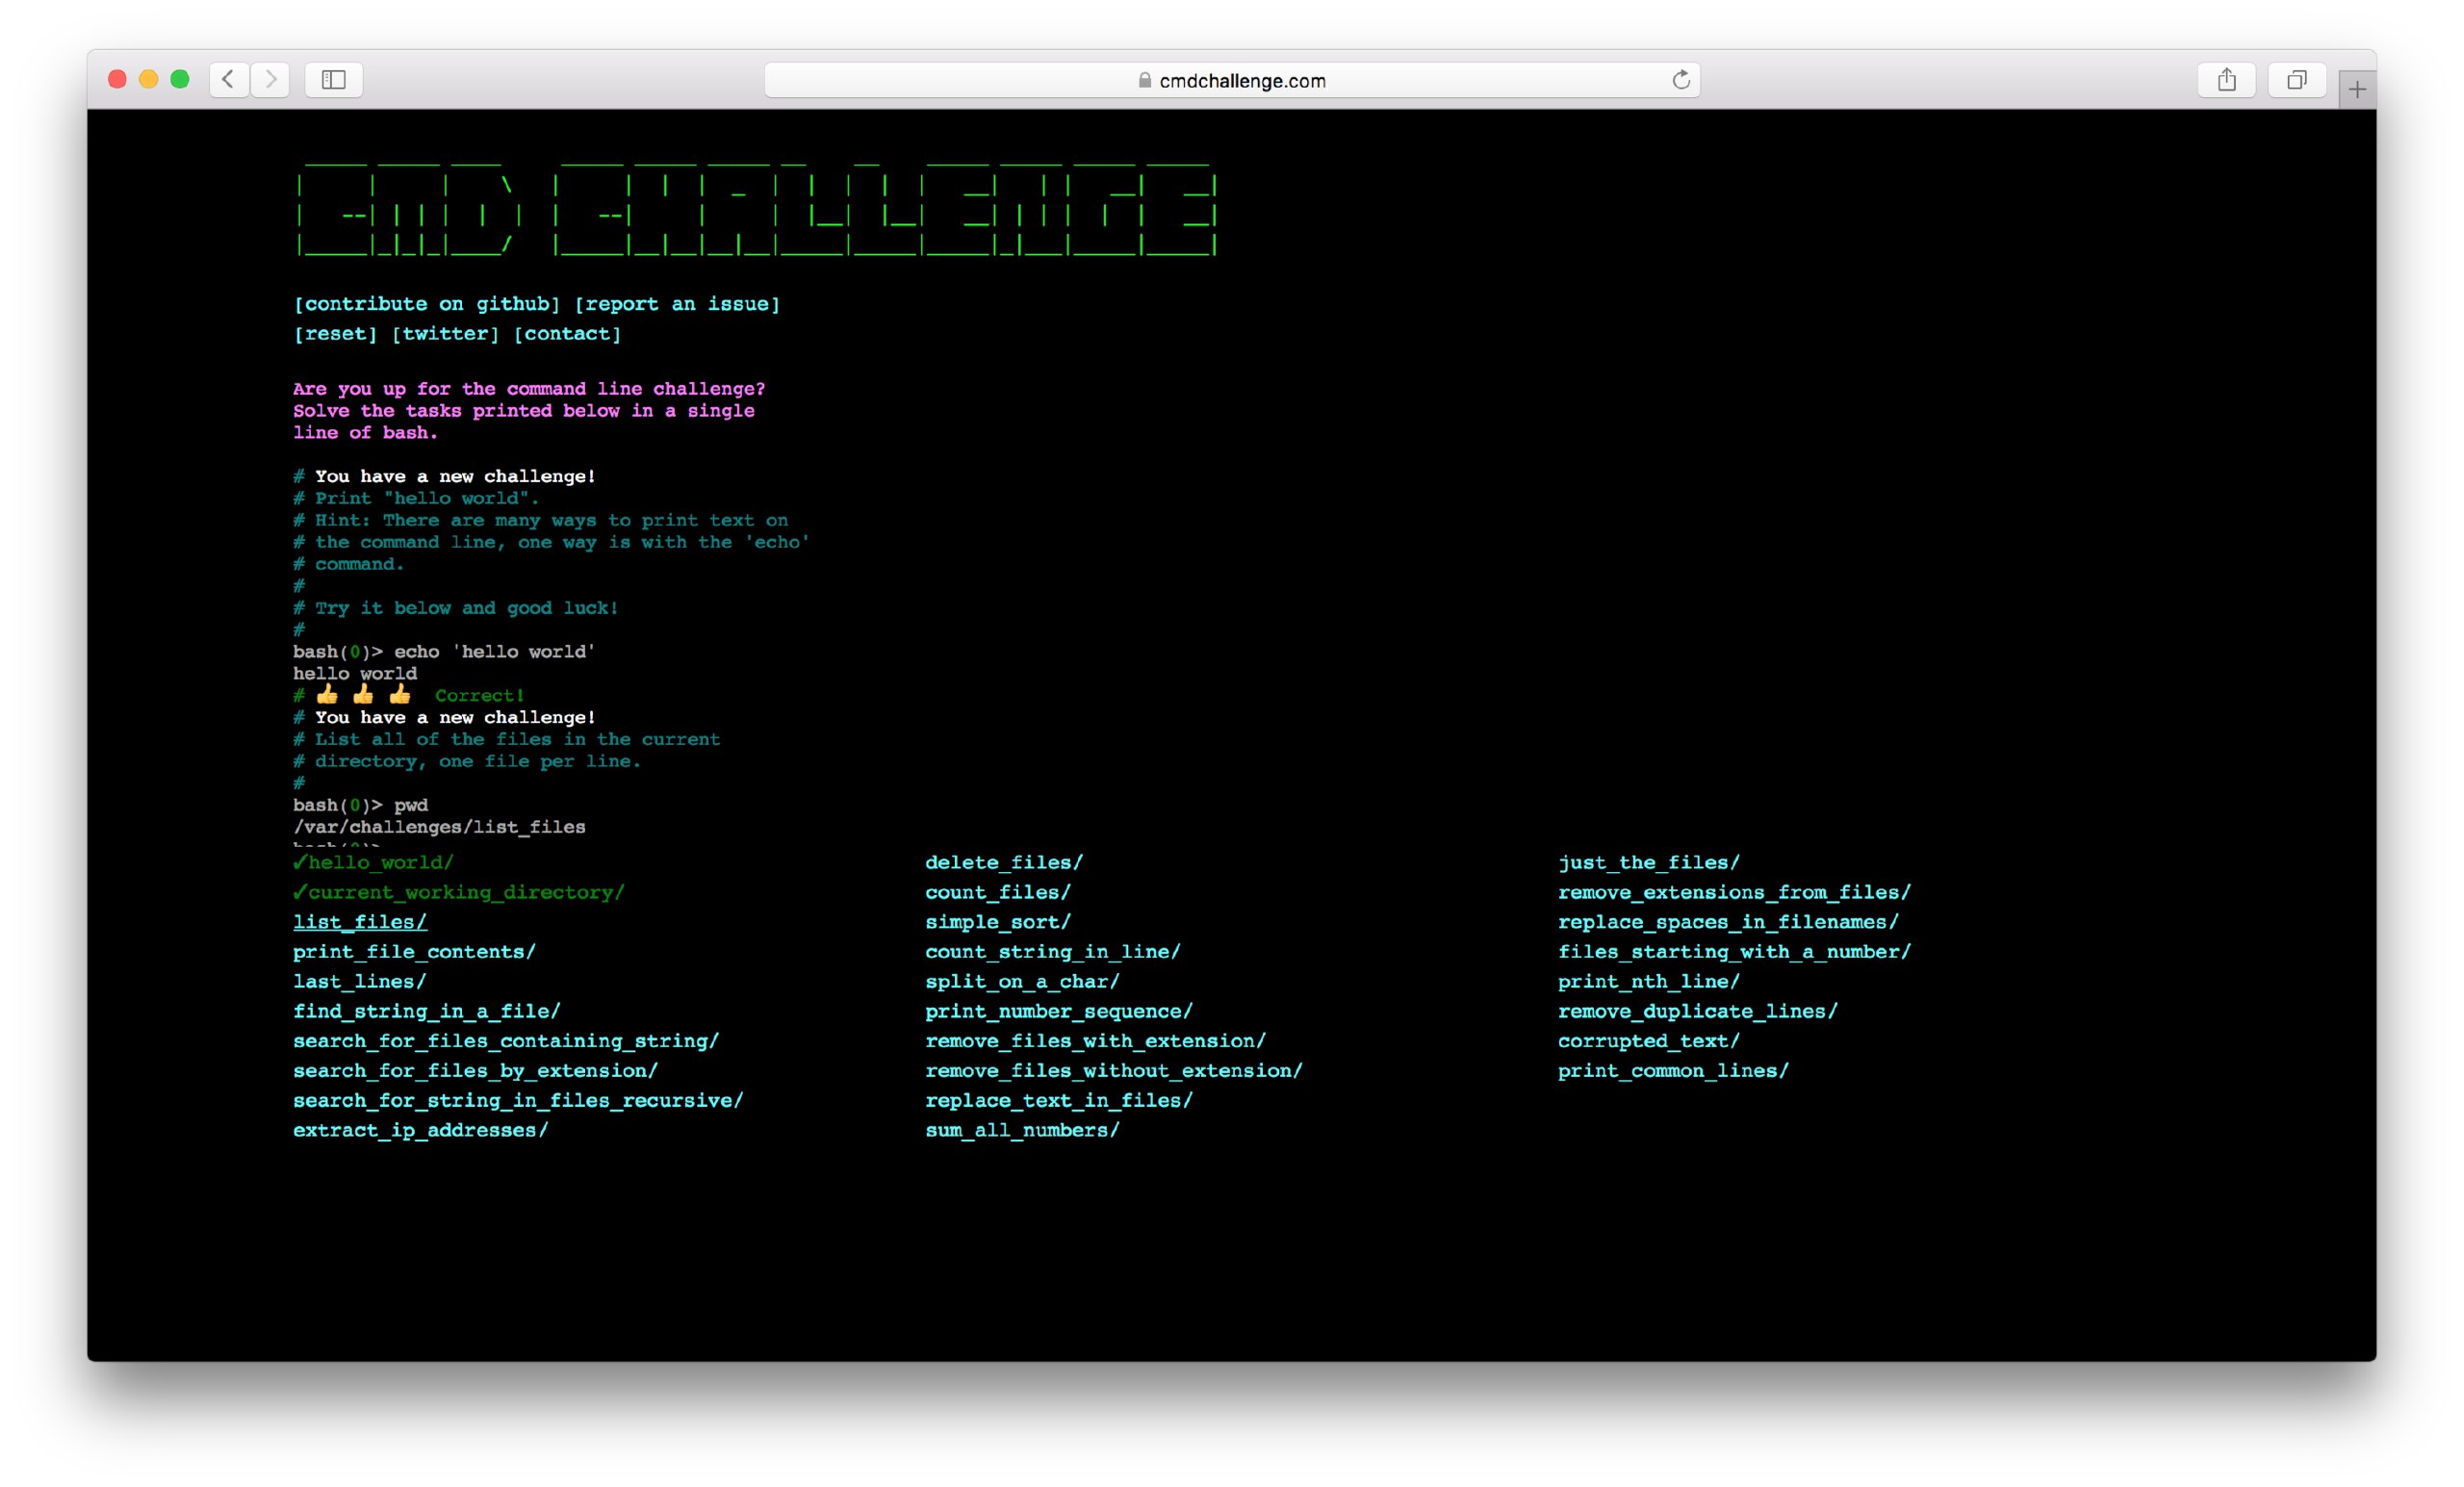
Task: Toggle the Safari sidebar button
Action: click(x=334, y=79)
